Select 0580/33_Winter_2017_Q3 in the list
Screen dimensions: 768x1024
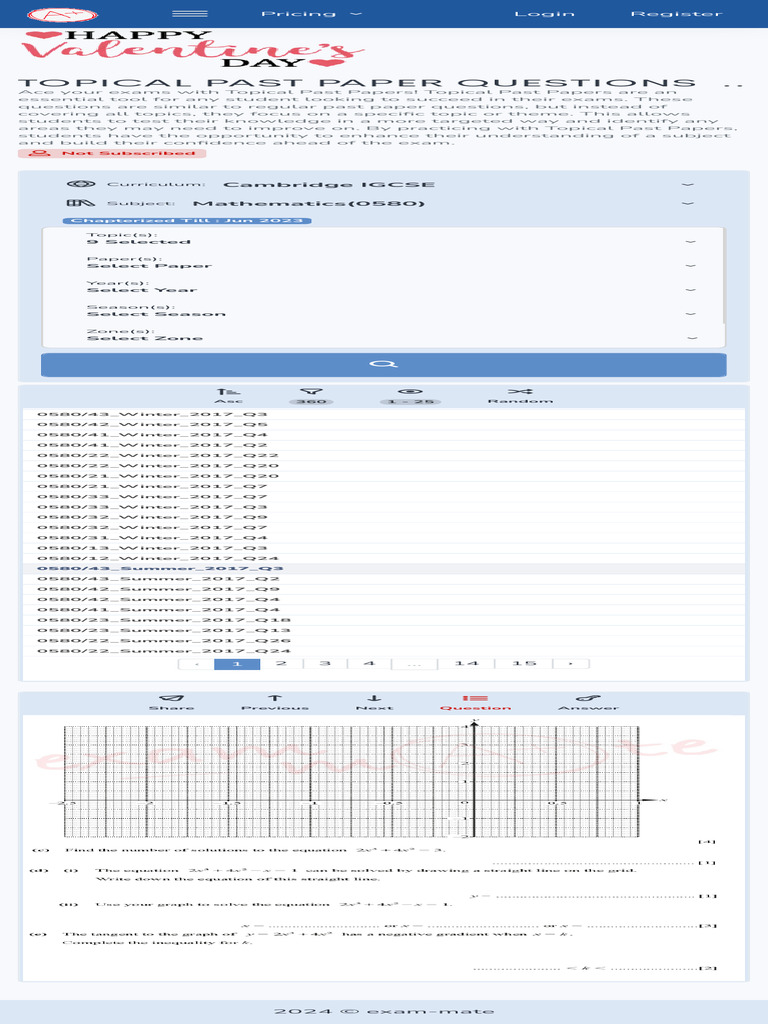tap(384, 507)
